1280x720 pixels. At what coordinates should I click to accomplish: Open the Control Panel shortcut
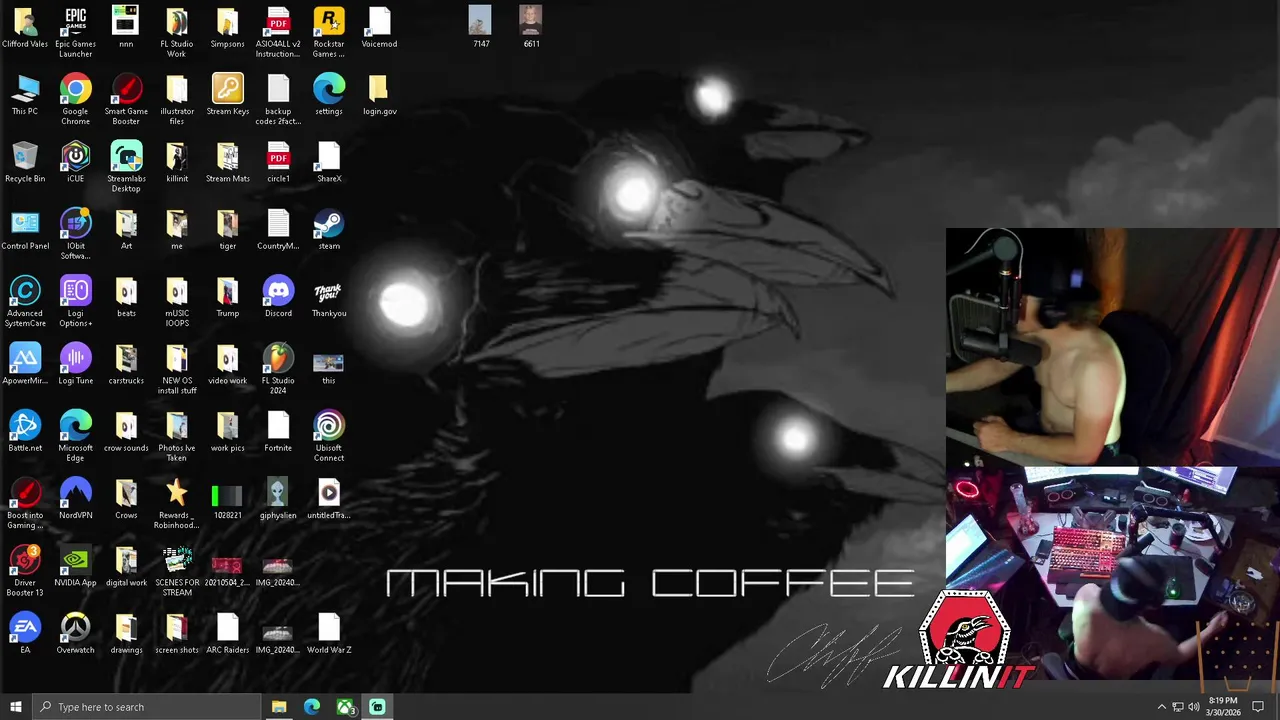coord(25,224)
